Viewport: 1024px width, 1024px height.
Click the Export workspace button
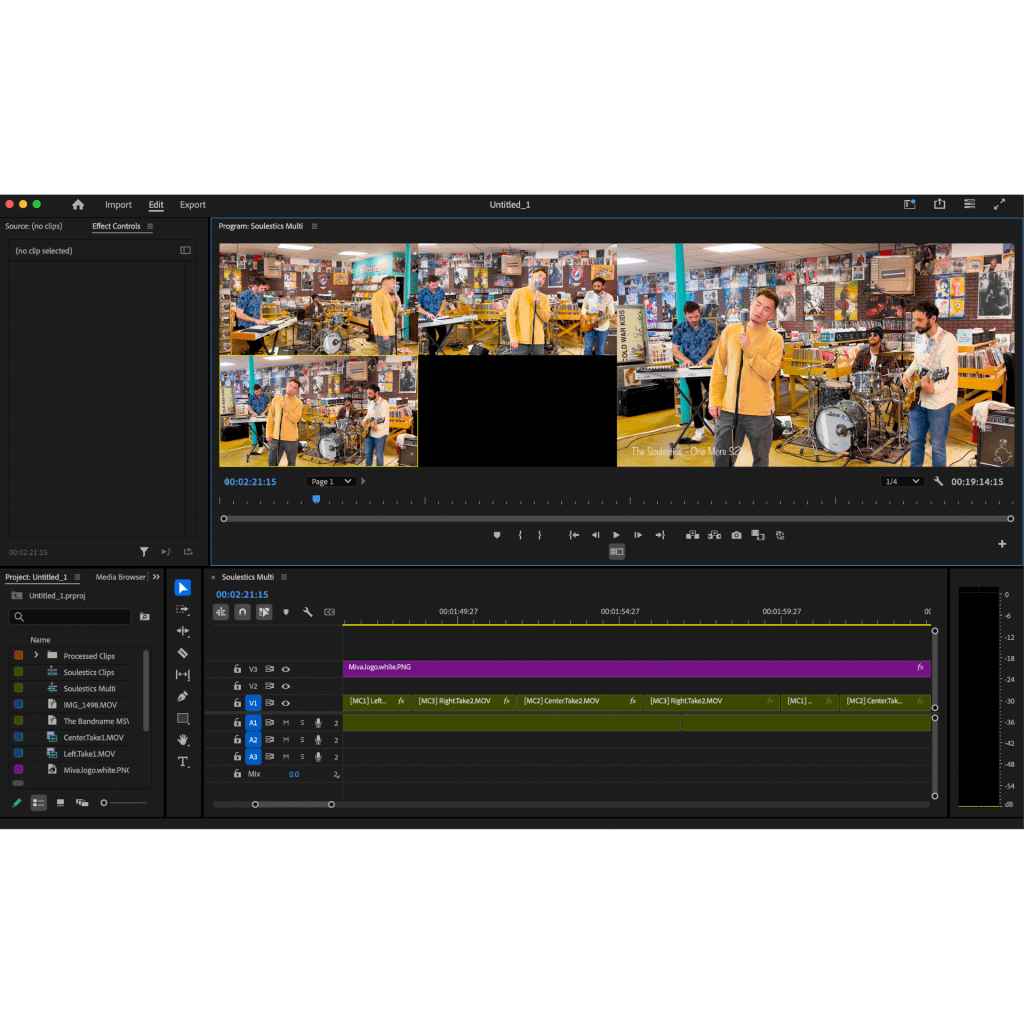pyautogui.click(x=193, y=205)
